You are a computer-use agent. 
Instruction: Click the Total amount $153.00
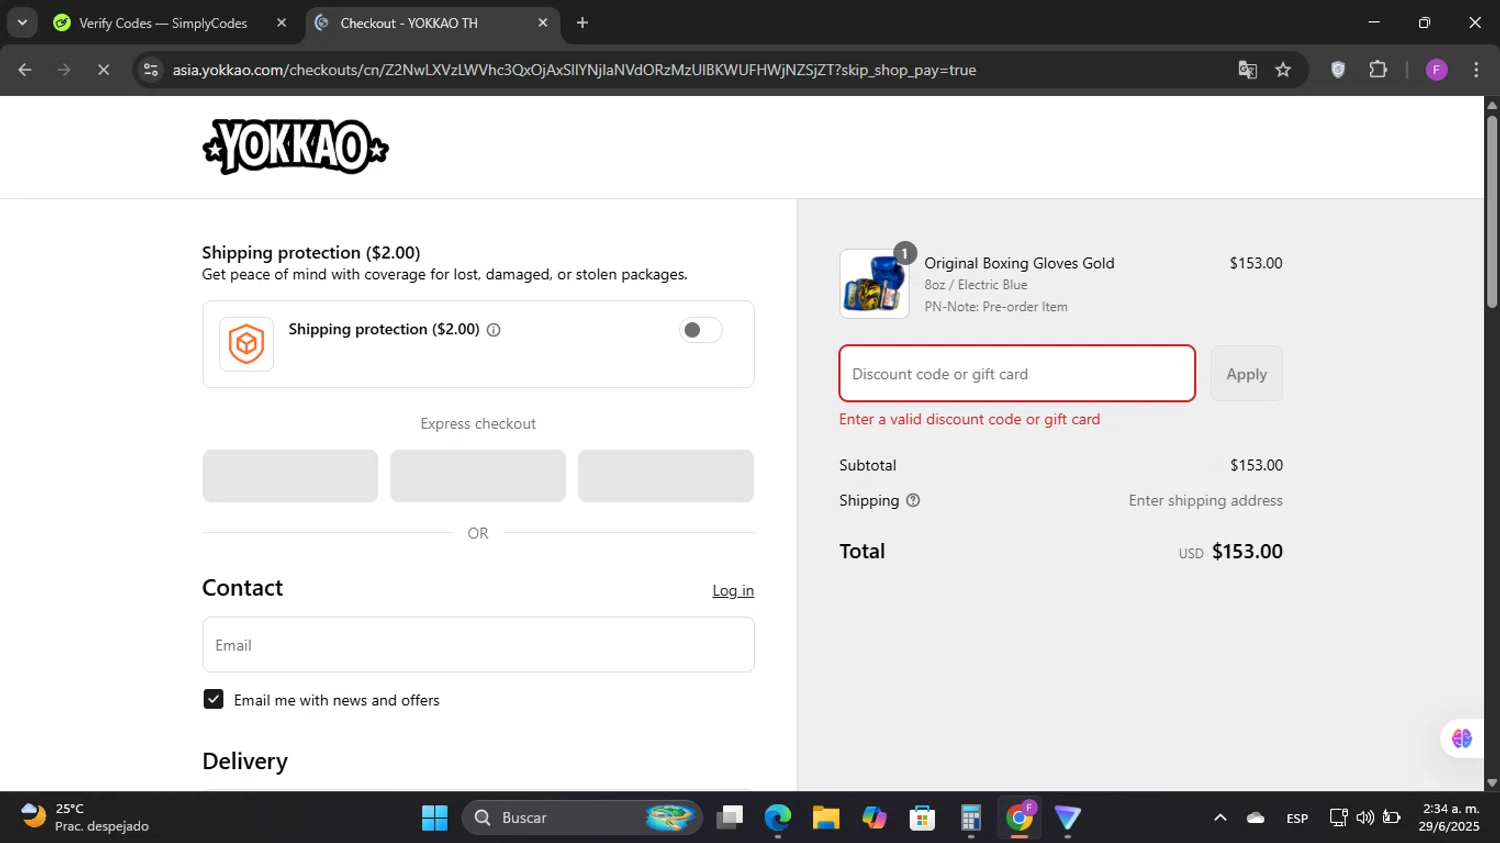(1247, 551)
